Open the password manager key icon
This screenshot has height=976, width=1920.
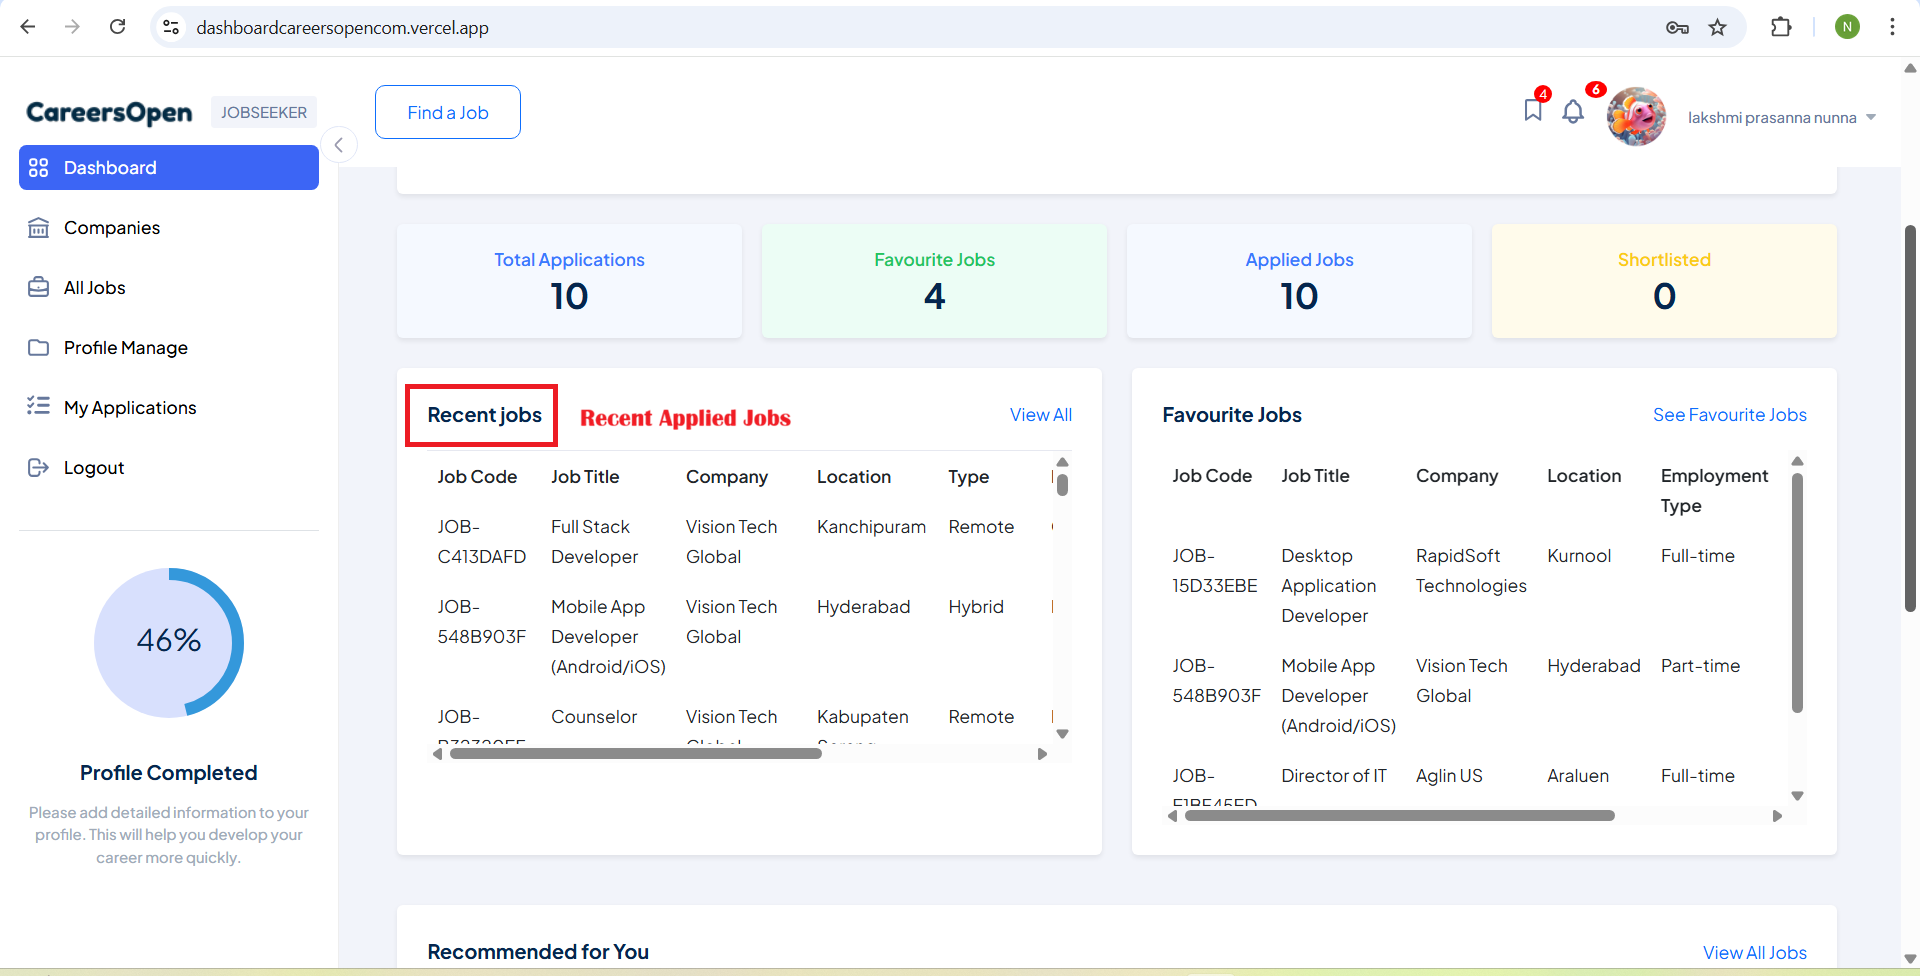(1677, 28)
